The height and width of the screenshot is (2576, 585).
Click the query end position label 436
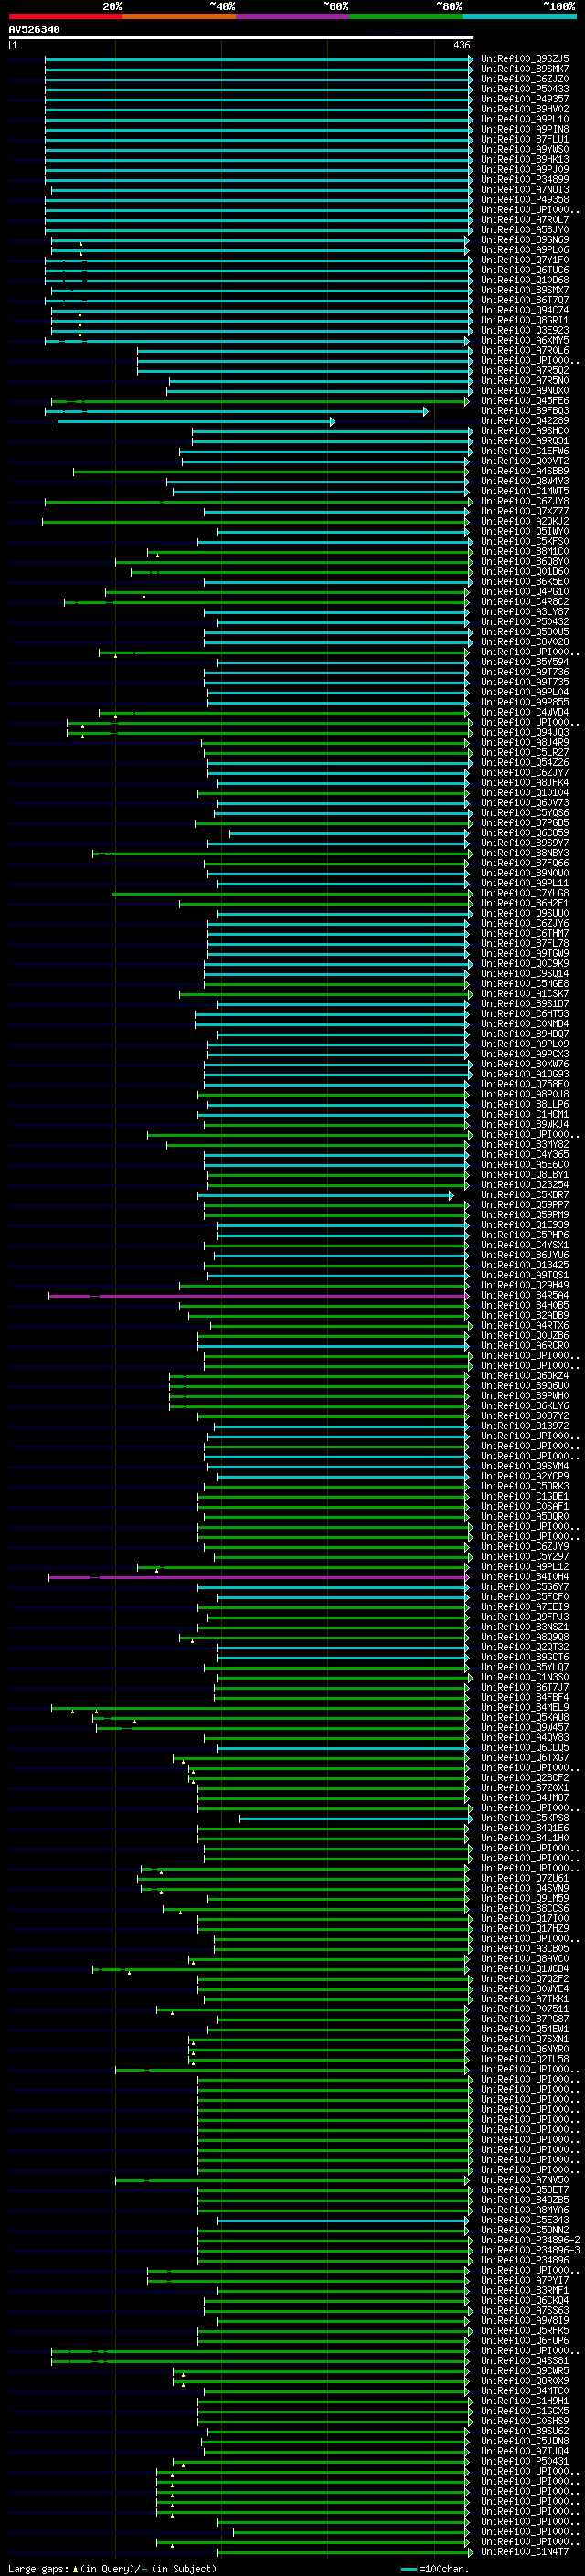461,45
